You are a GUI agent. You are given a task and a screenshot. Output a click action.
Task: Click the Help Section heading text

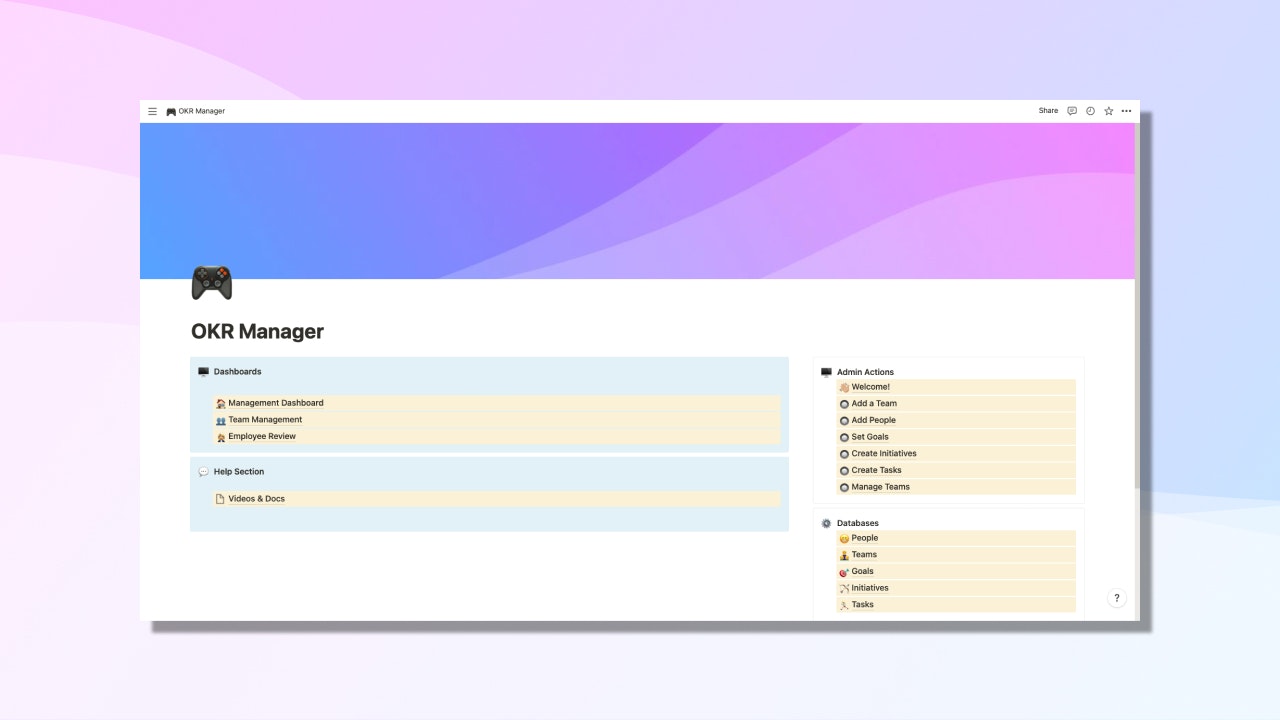pos(239,472)
